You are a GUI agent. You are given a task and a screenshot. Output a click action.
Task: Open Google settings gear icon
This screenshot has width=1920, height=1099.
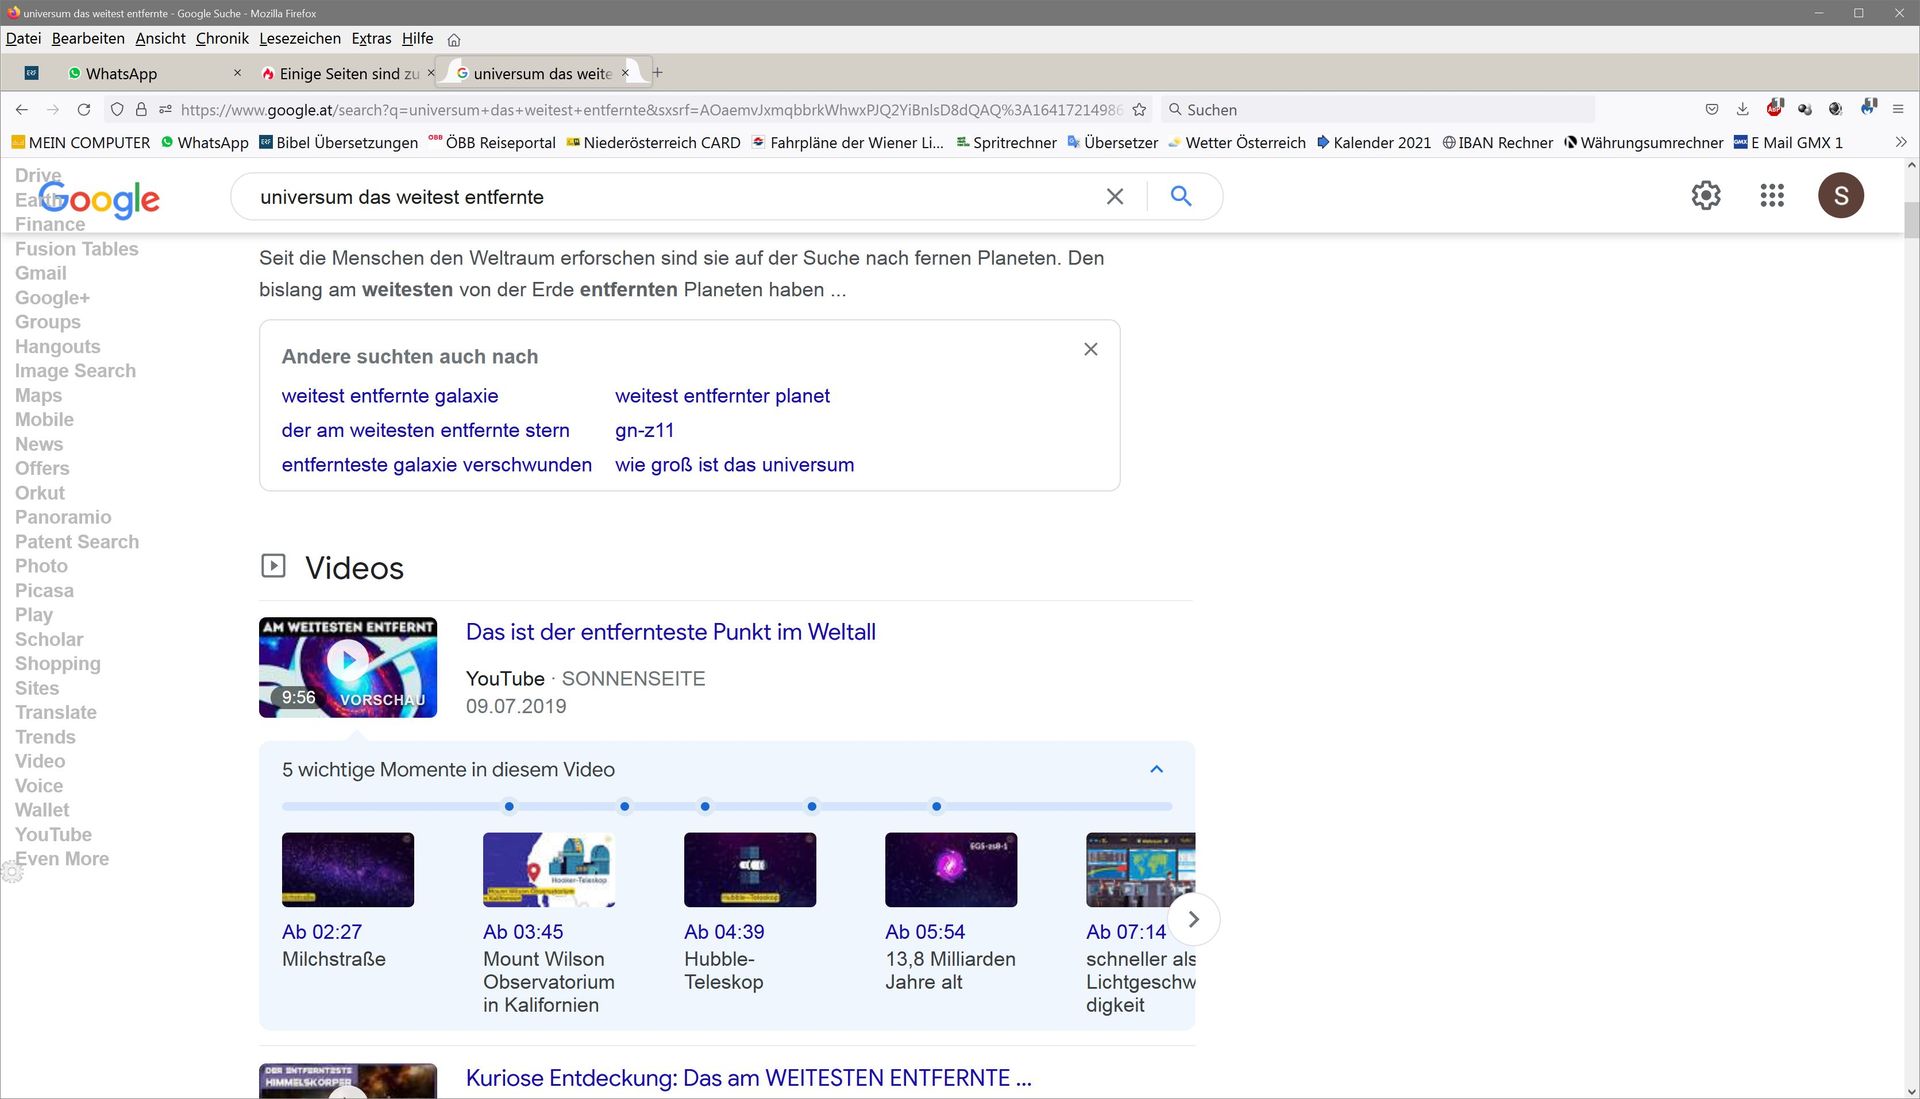click(1706, 196)
